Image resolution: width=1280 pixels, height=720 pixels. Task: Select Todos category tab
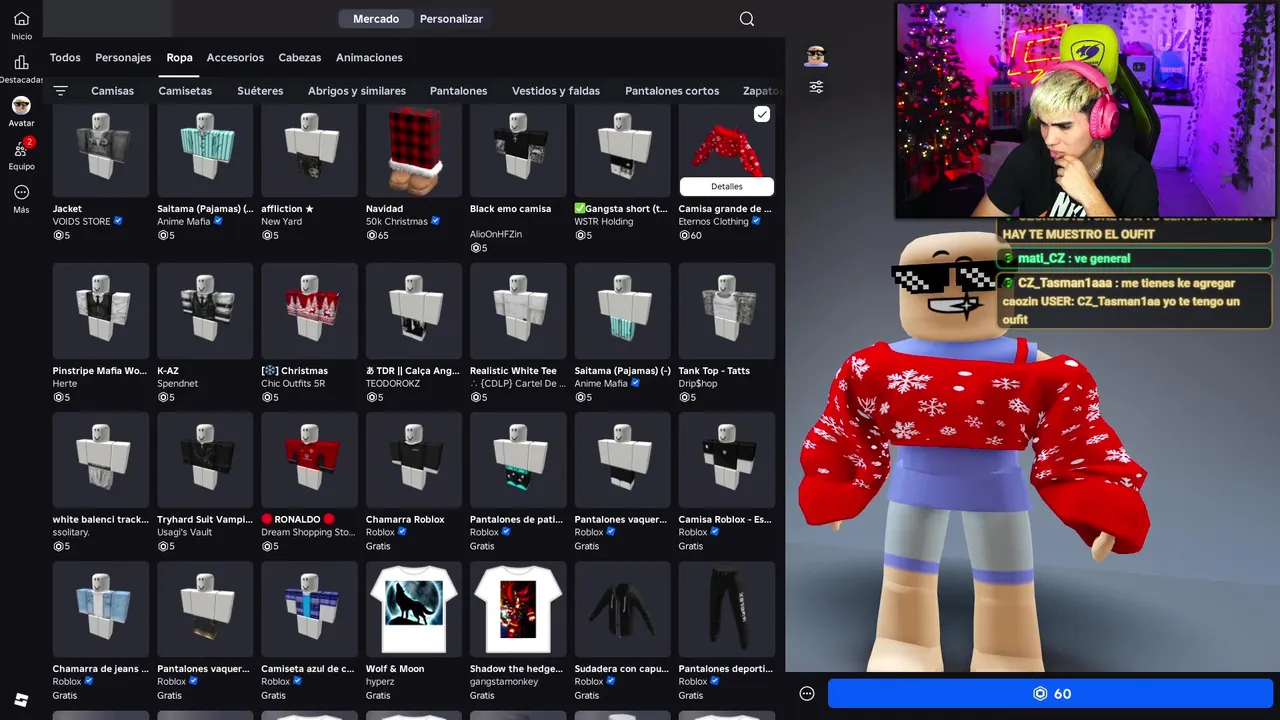[65, 58]
